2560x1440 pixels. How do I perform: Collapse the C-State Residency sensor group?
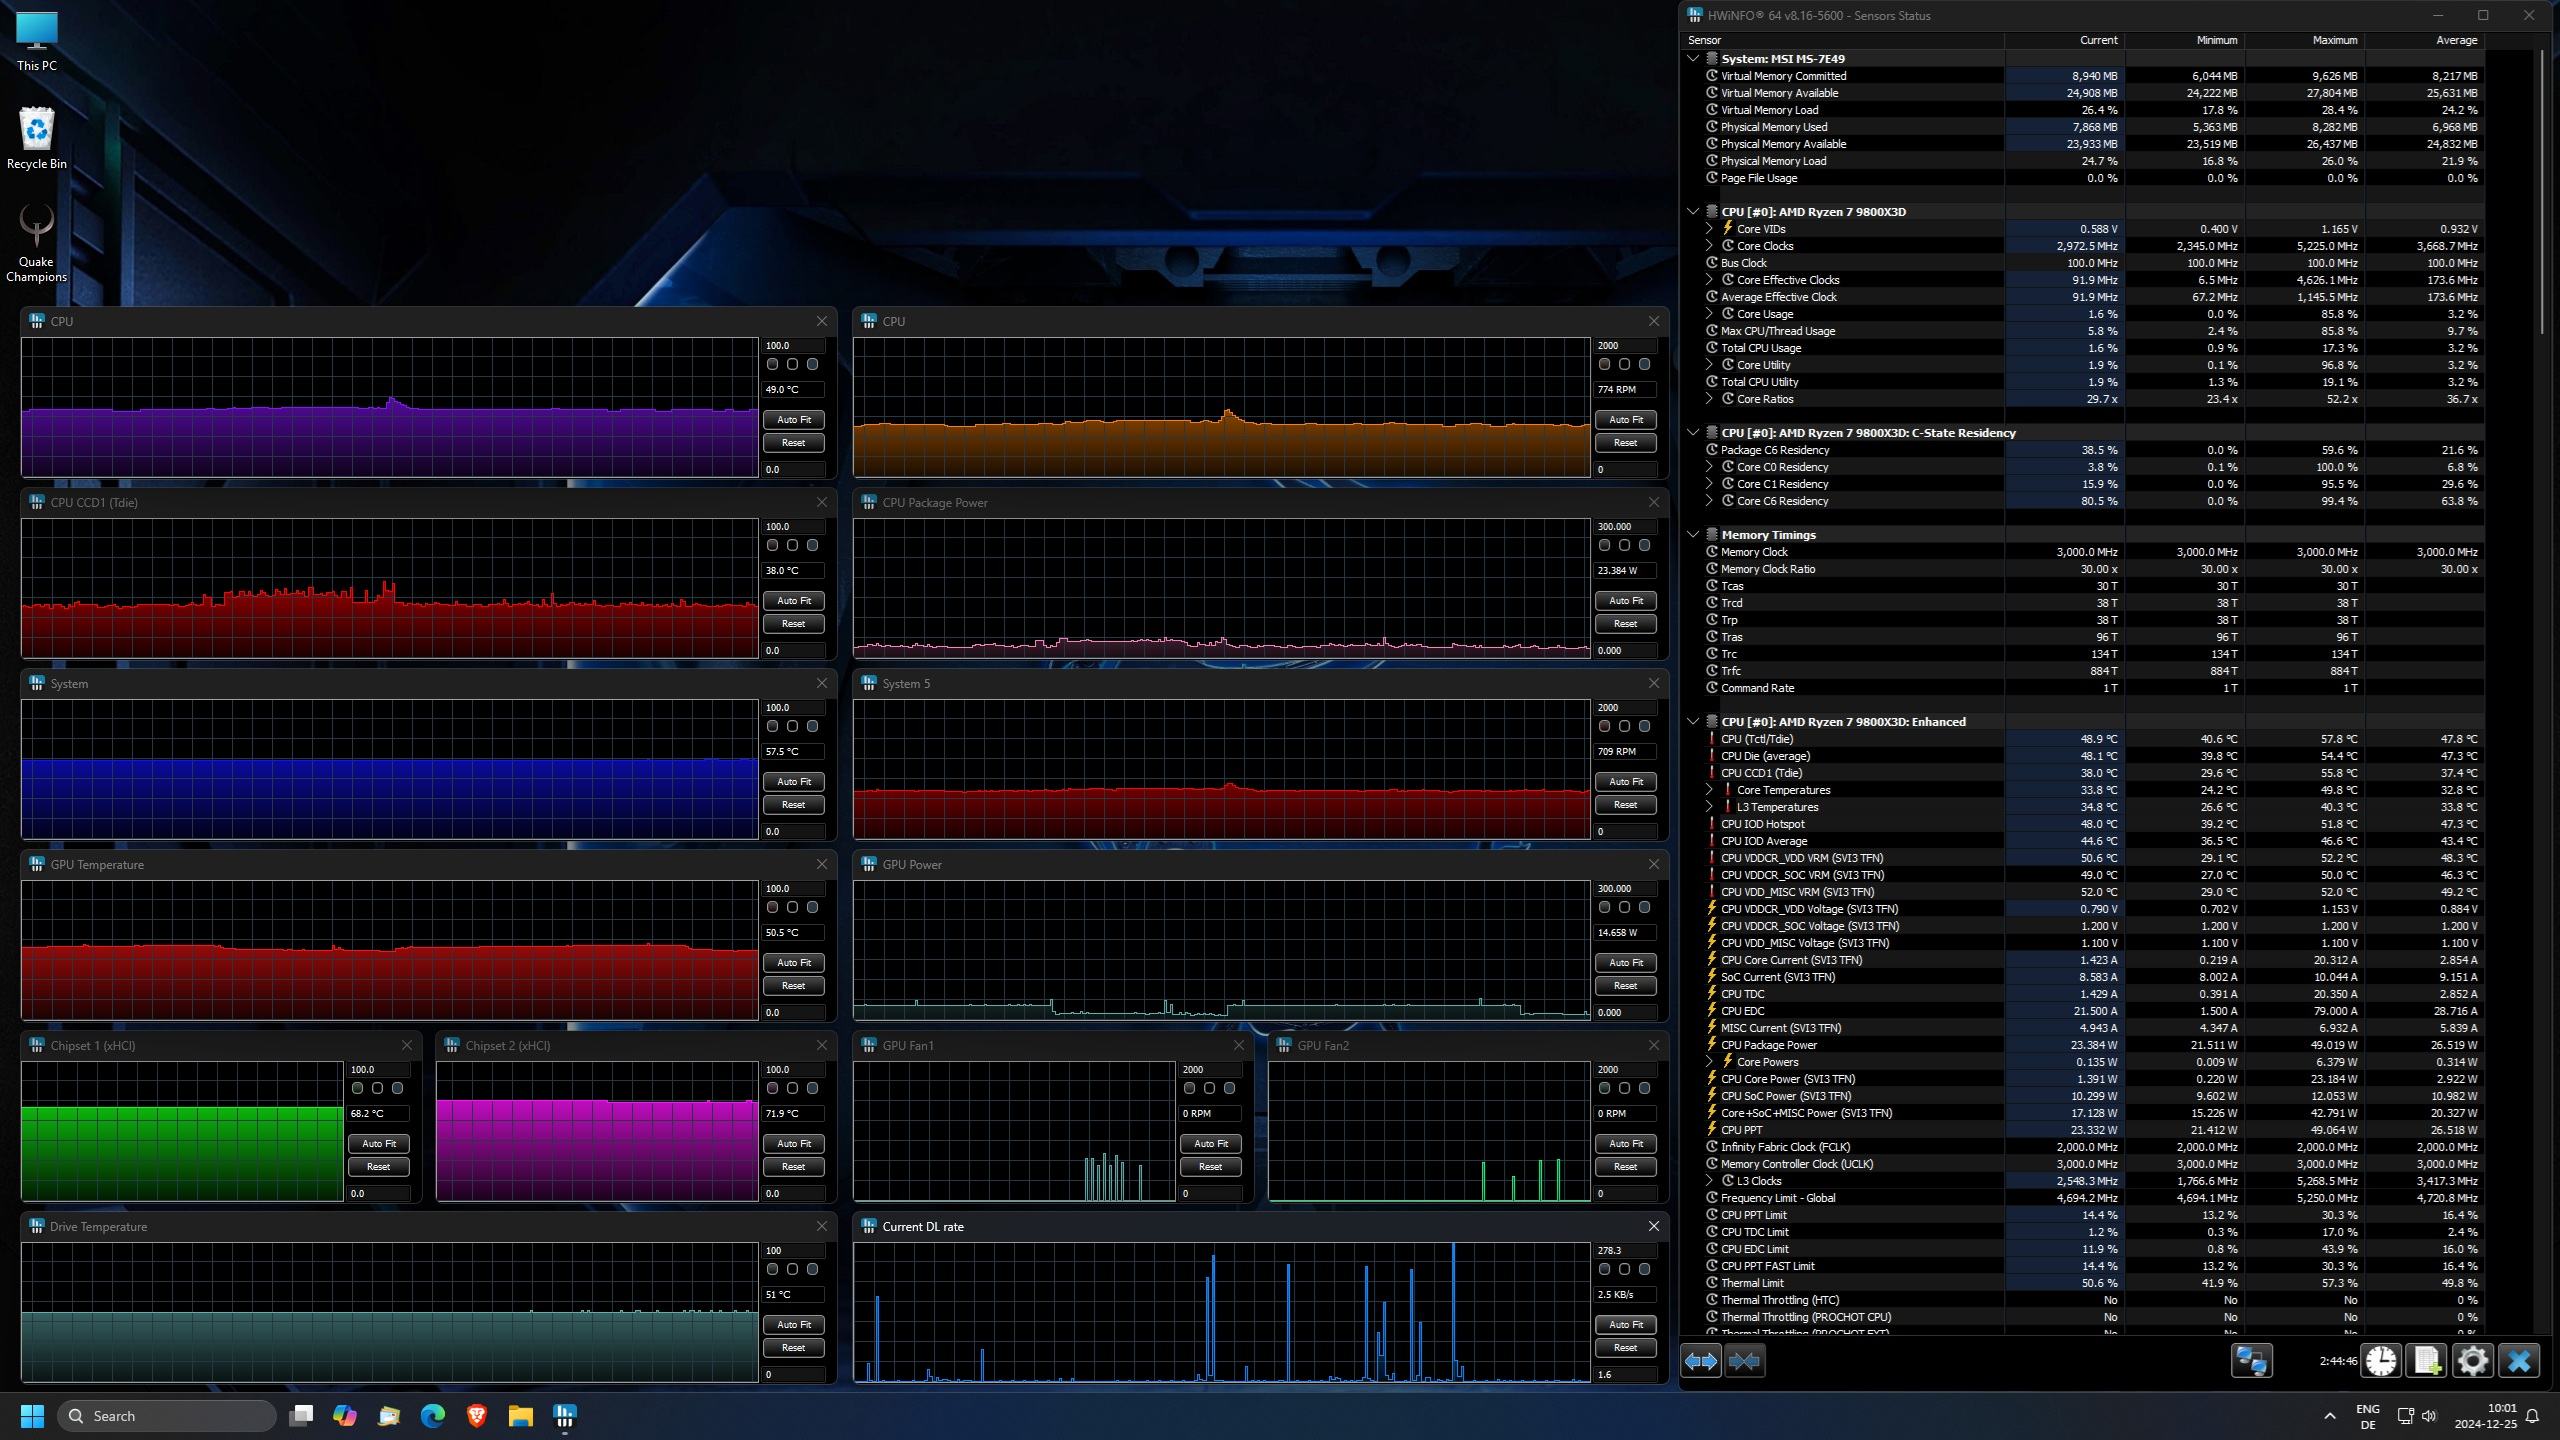coord(1693,433)
